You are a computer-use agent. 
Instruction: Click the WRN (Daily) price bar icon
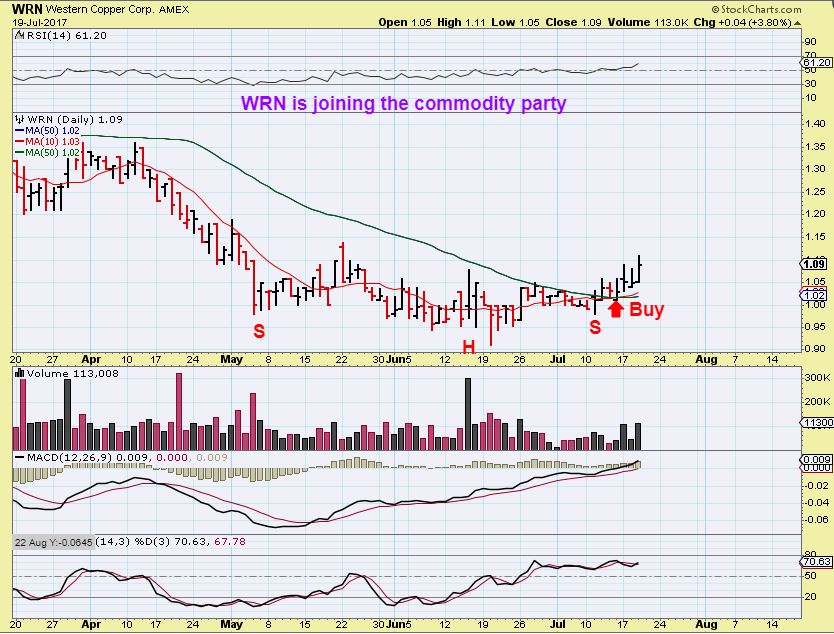[x=20, y=119]
